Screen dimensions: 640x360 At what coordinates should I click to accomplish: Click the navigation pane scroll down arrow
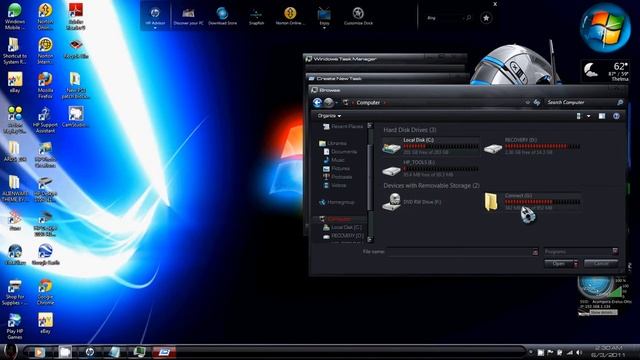point(370,240)
